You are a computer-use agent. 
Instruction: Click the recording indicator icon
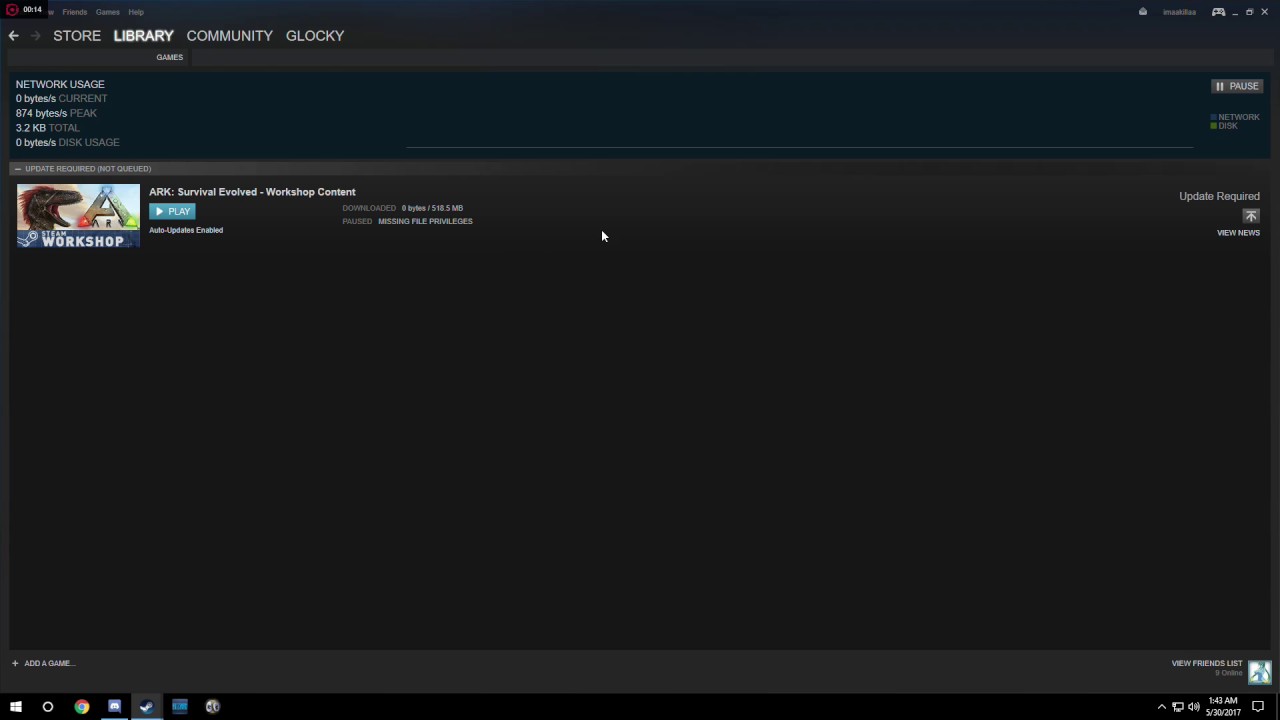pos(12,10)
